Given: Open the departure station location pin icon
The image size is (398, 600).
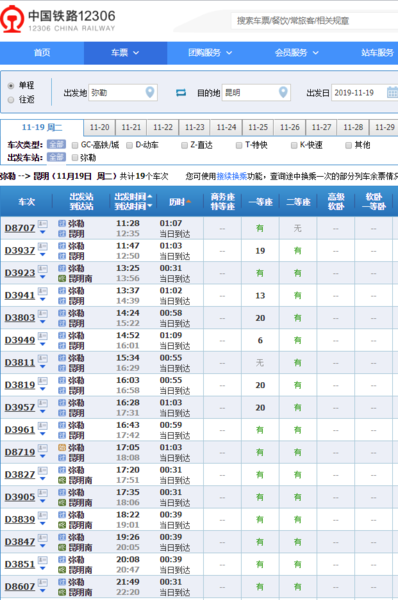Looking at the screenshot, I should pos(150,92).
